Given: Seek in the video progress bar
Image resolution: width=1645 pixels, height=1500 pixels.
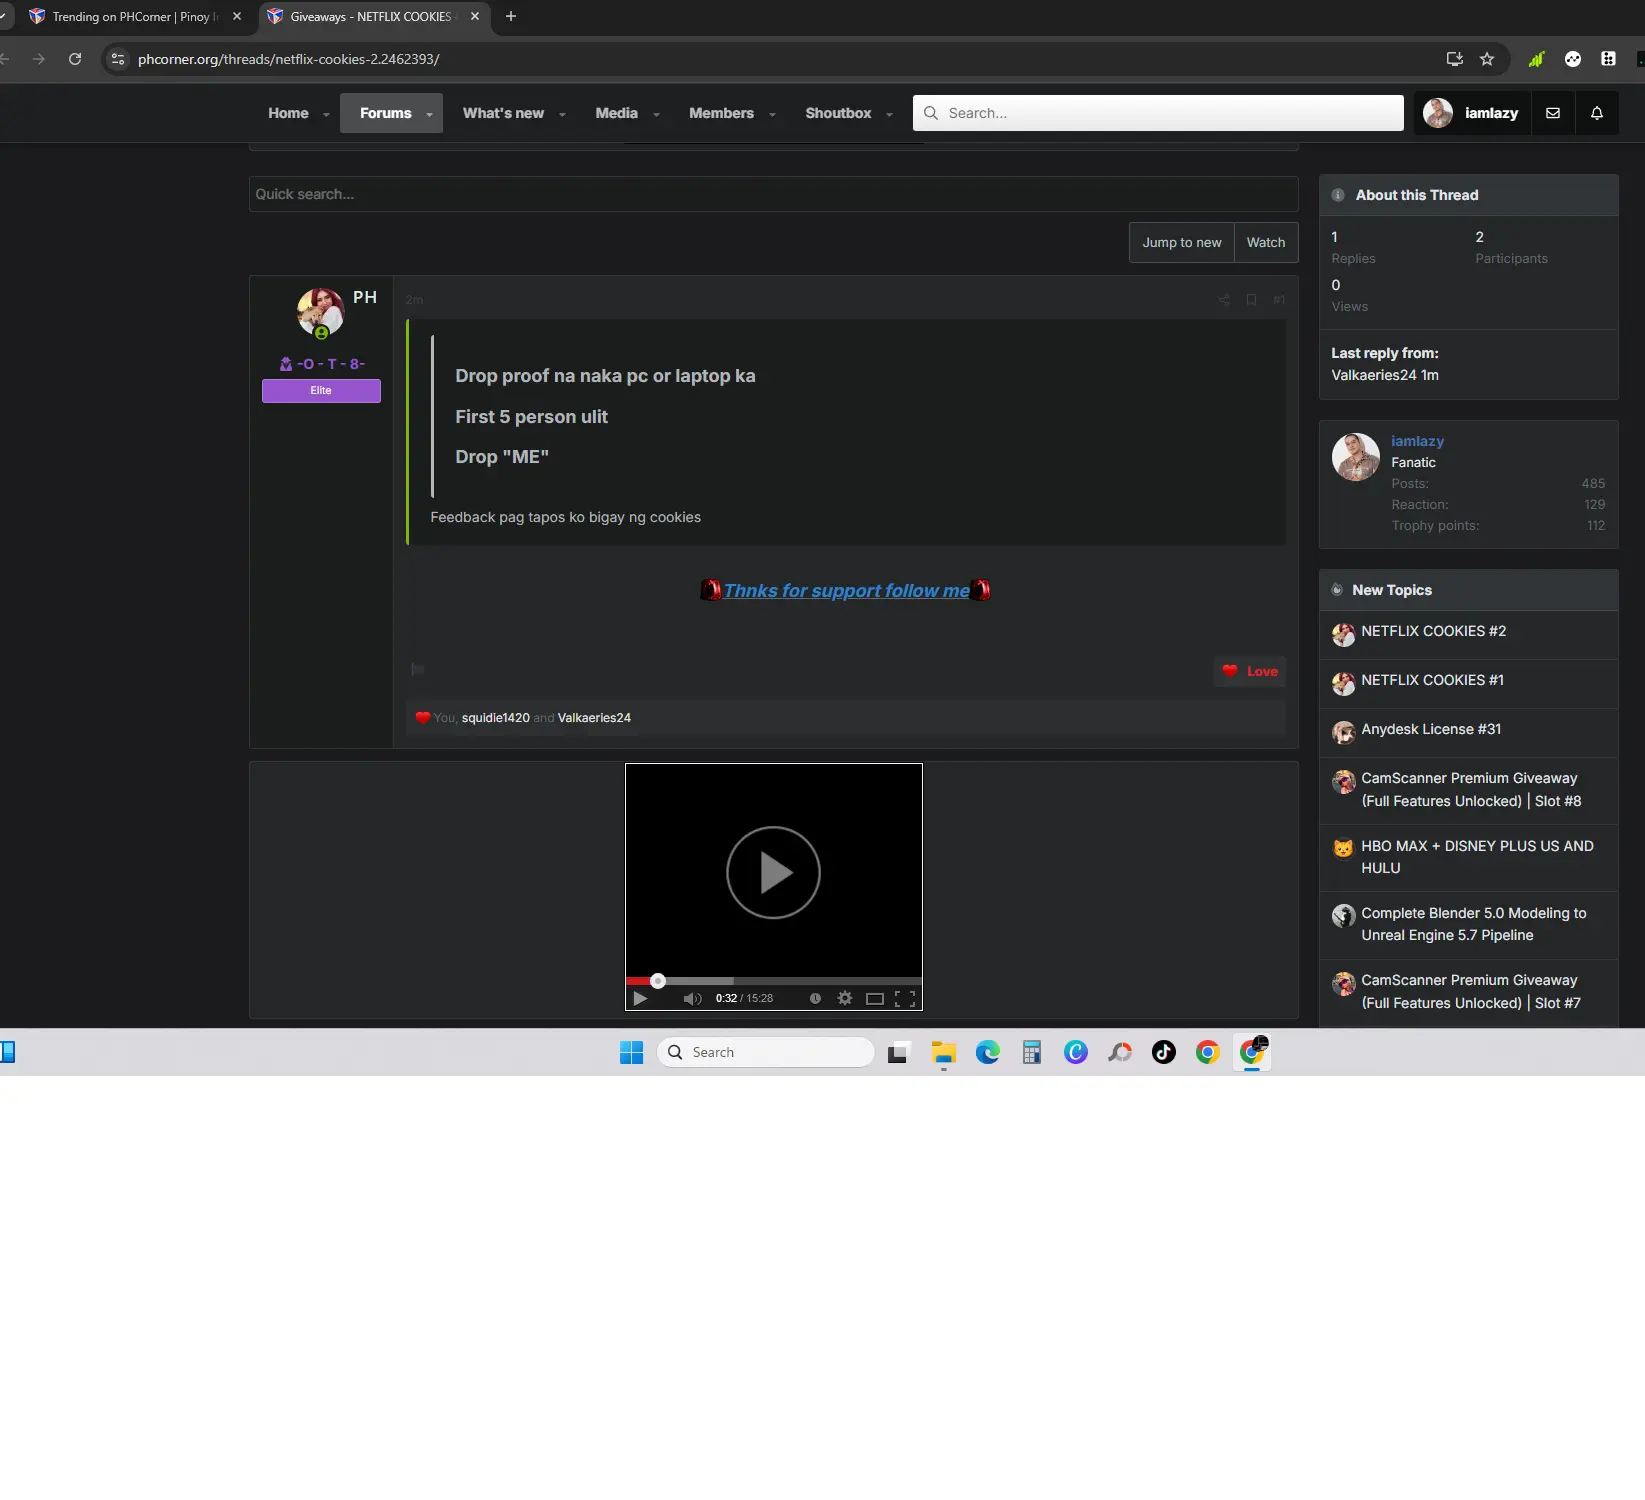Looking at the screenshot, I should click(x=773, y=981).
